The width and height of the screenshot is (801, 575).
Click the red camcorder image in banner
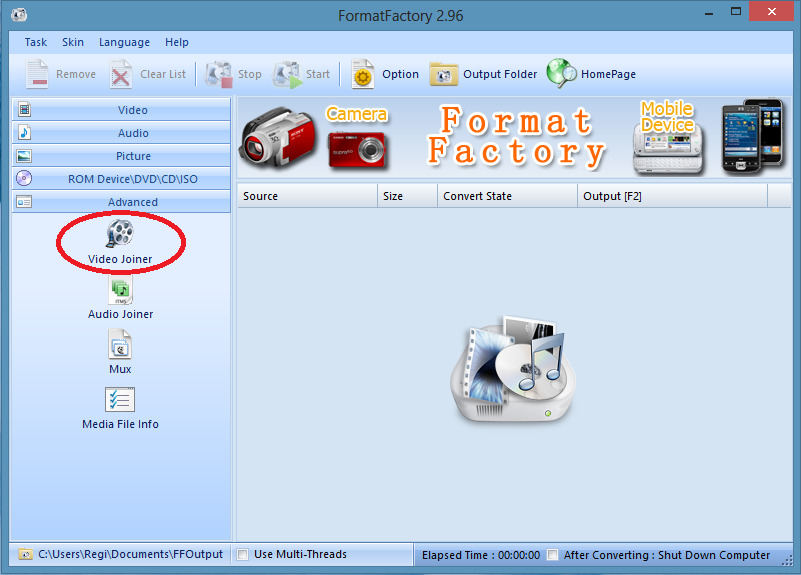pos(278,137)
